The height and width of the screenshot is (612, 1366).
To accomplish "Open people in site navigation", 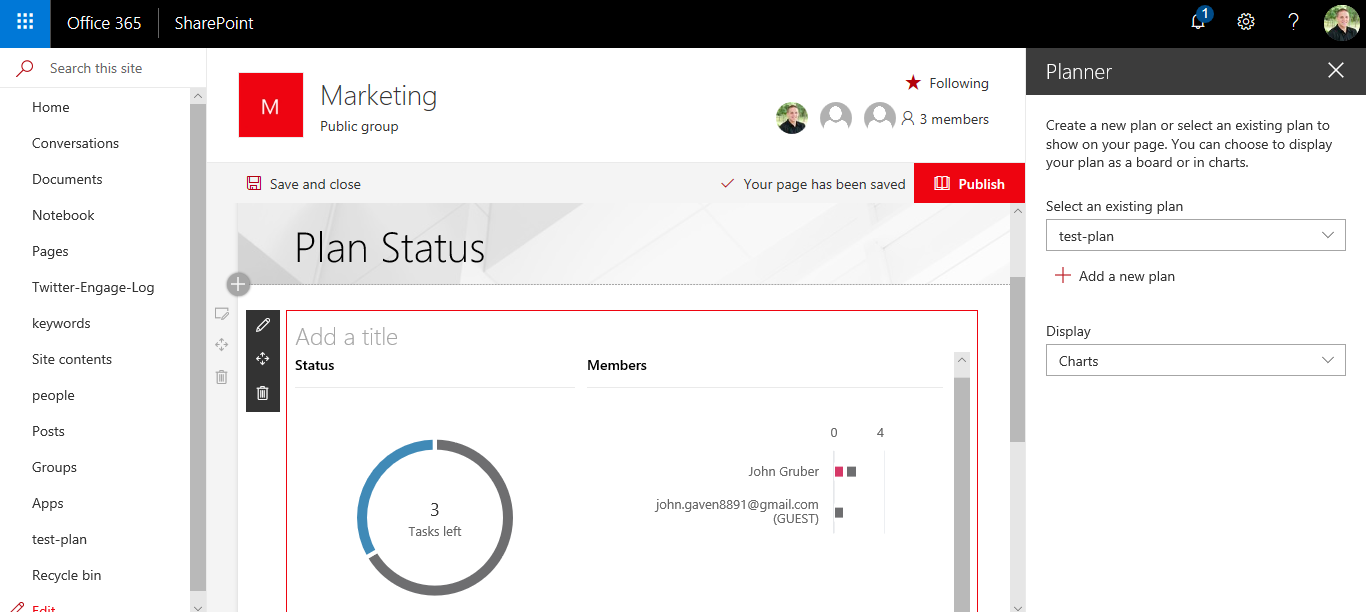I will (x=53, y=395).
